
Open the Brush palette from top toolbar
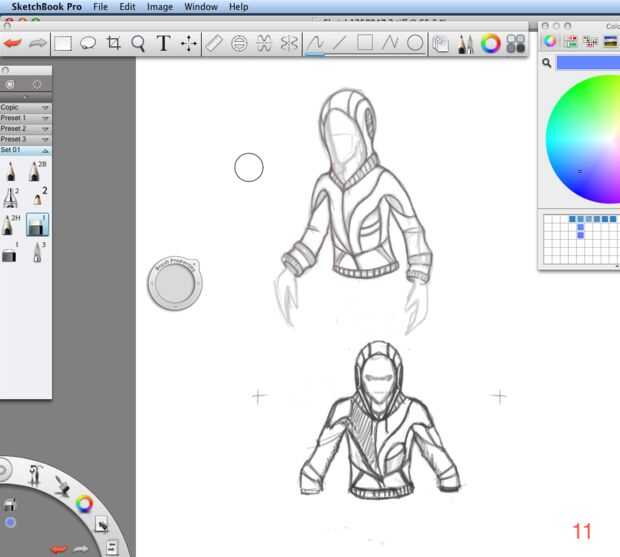point(465,43)
